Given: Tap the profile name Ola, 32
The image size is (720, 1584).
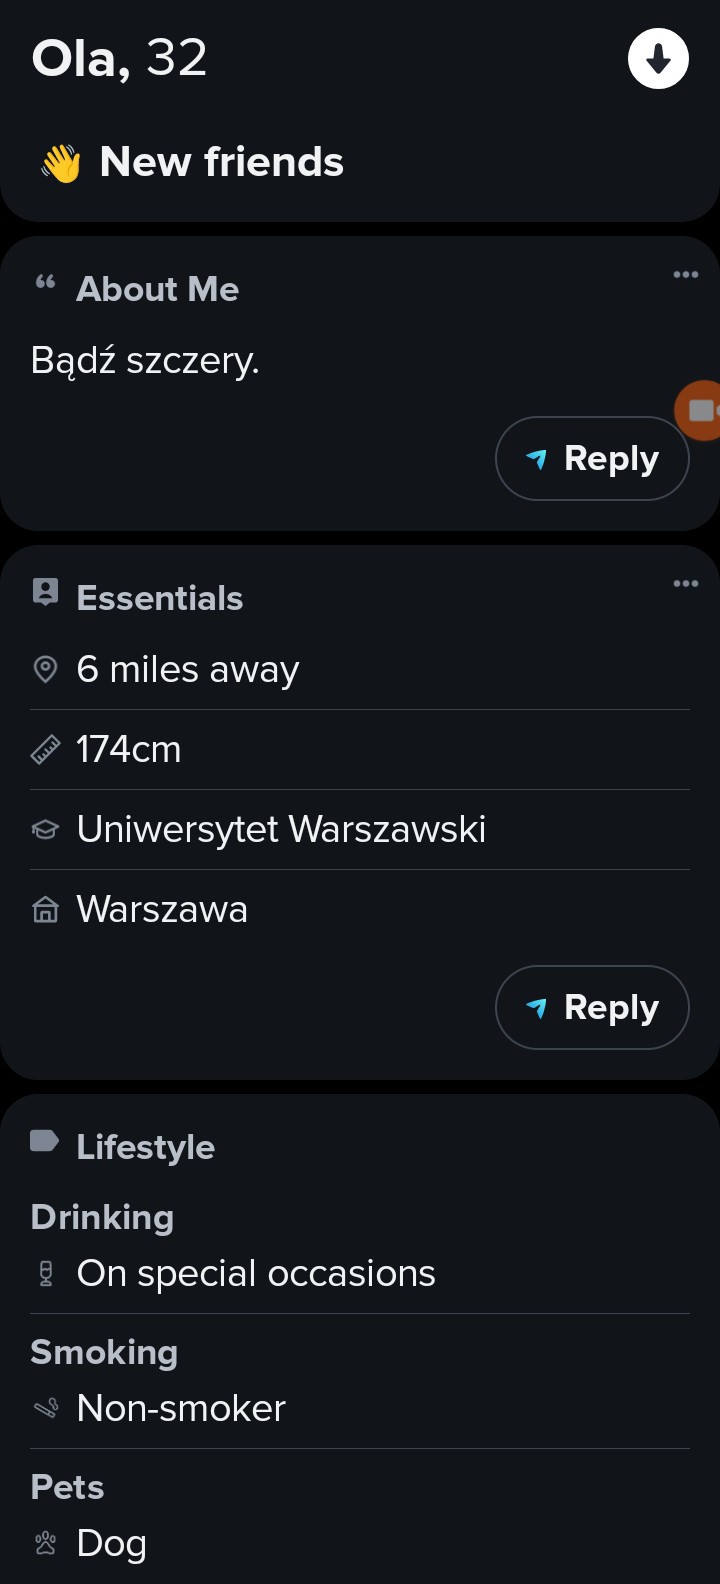Looking at the screenshot, I should pos(120,58).
